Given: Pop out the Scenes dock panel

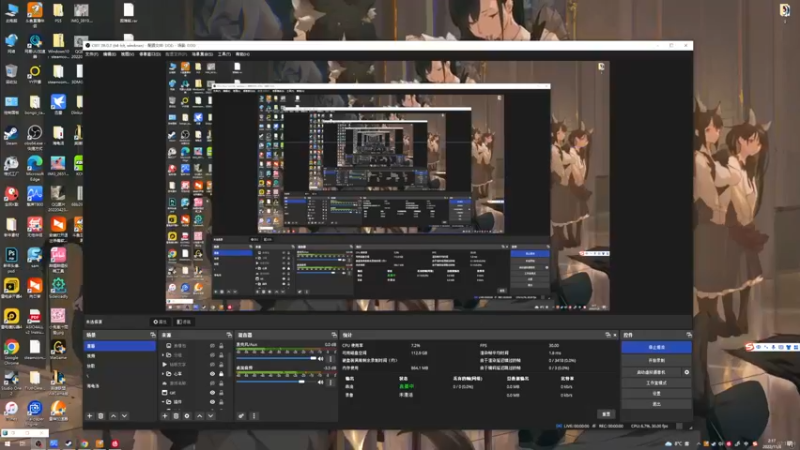Looking at the screenshot, I should [x=153, y=335].
